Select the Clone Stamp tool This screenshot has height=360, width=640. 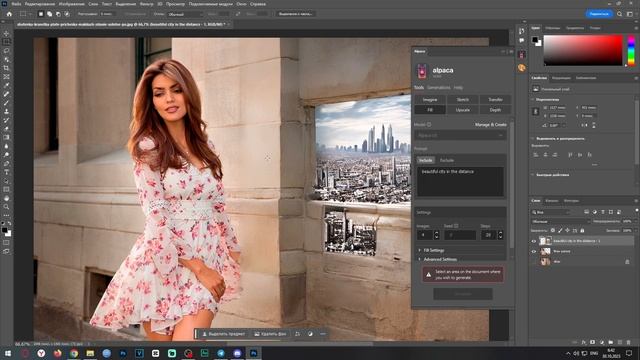tap(6, 111)
